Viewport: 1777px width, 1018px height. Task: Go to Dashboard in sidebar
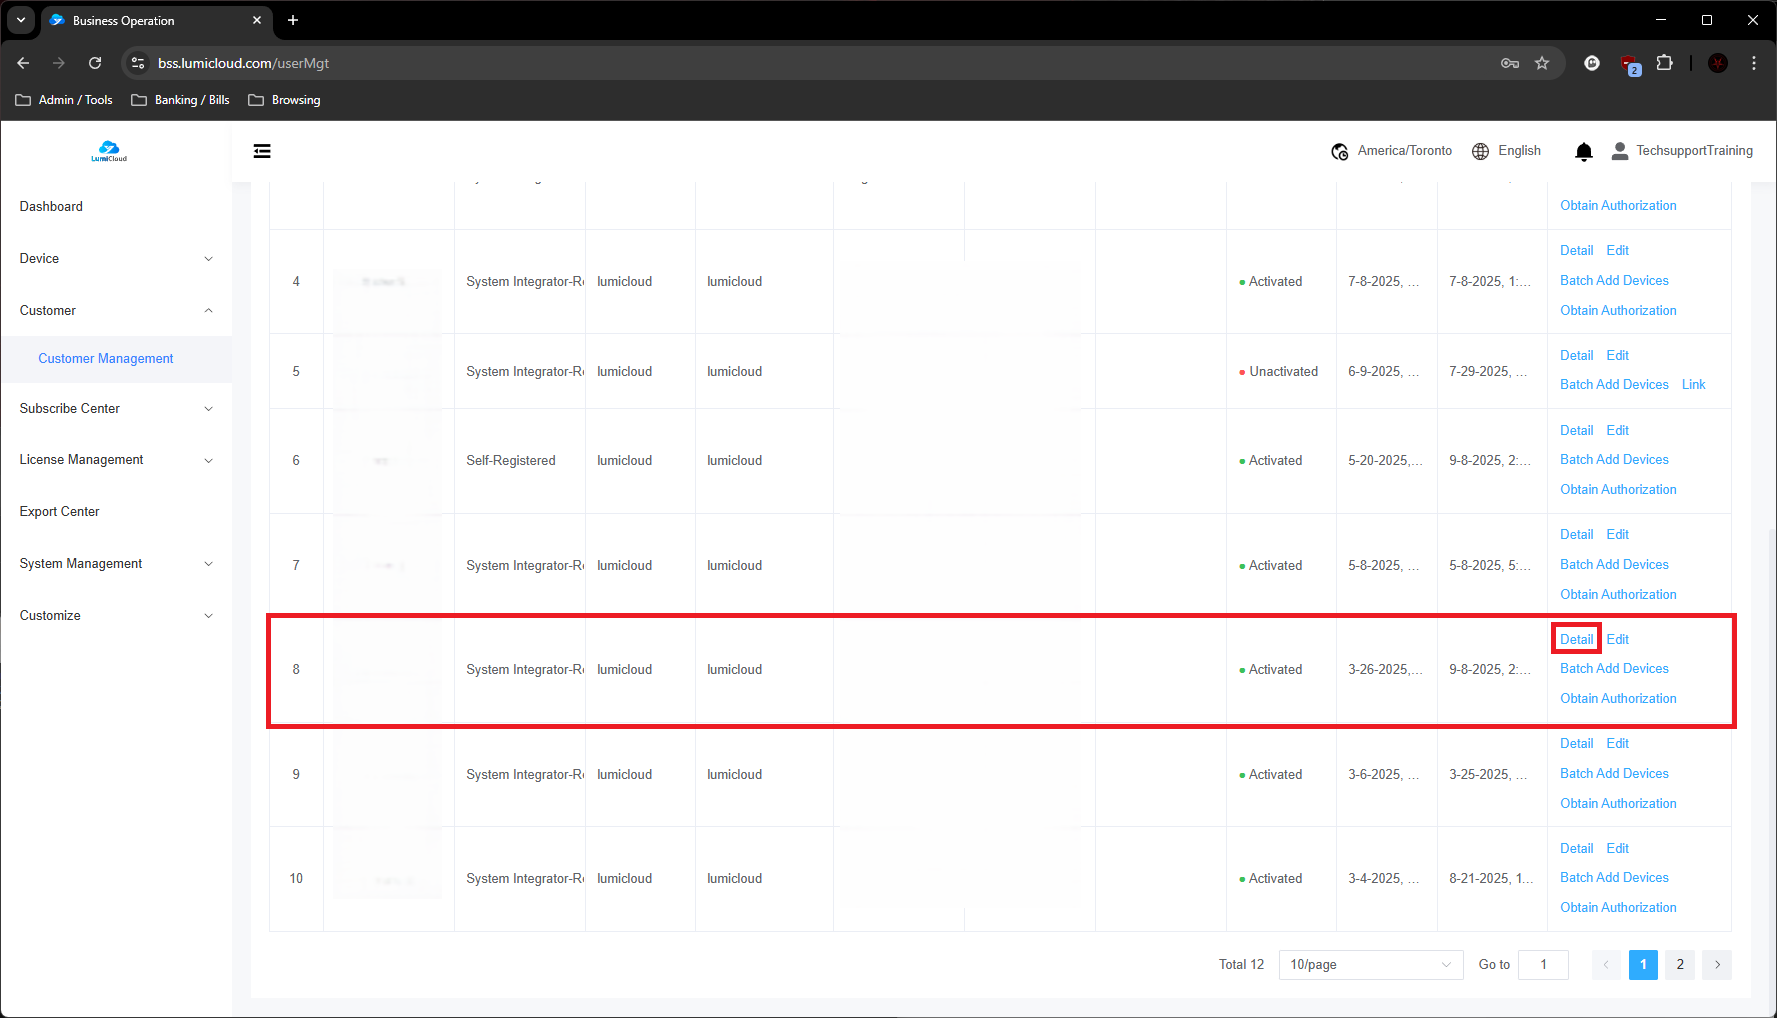(x=51, y=207)
